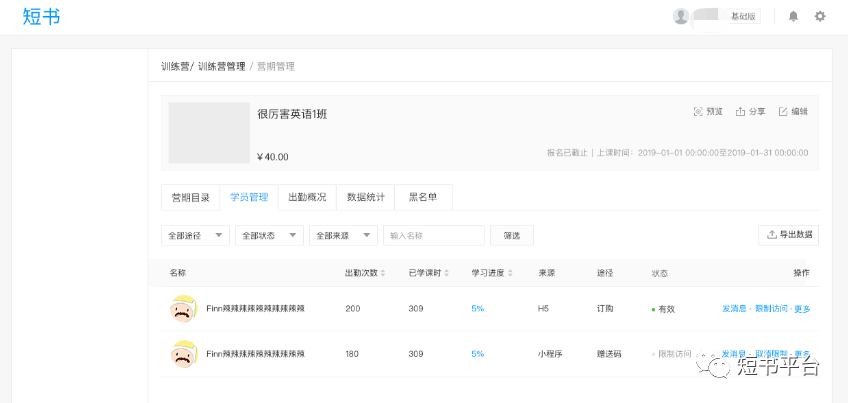Click 发消息 for the H5 student
848x403 pixels.
[x=734, y=309]
